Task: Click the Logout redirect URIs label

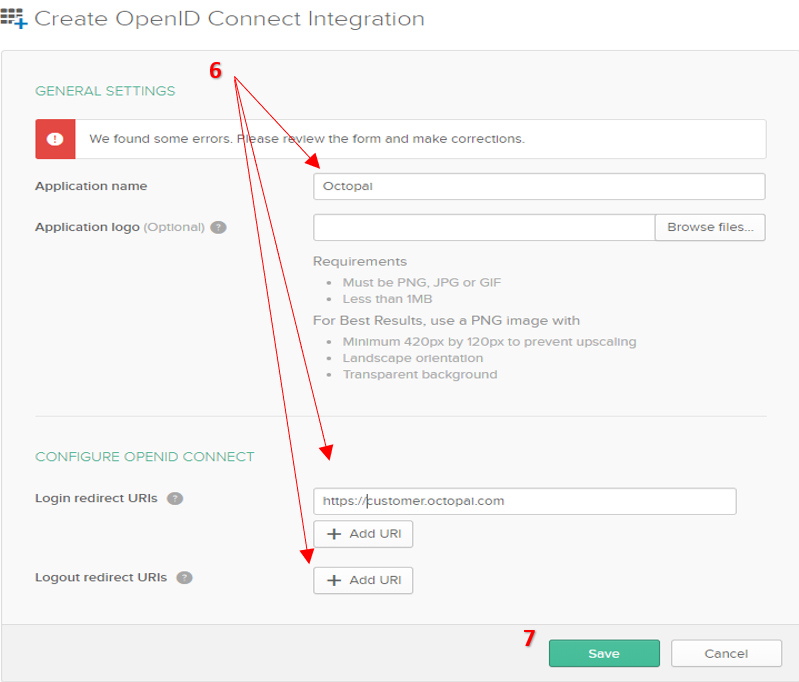Action: pos(101,578)
